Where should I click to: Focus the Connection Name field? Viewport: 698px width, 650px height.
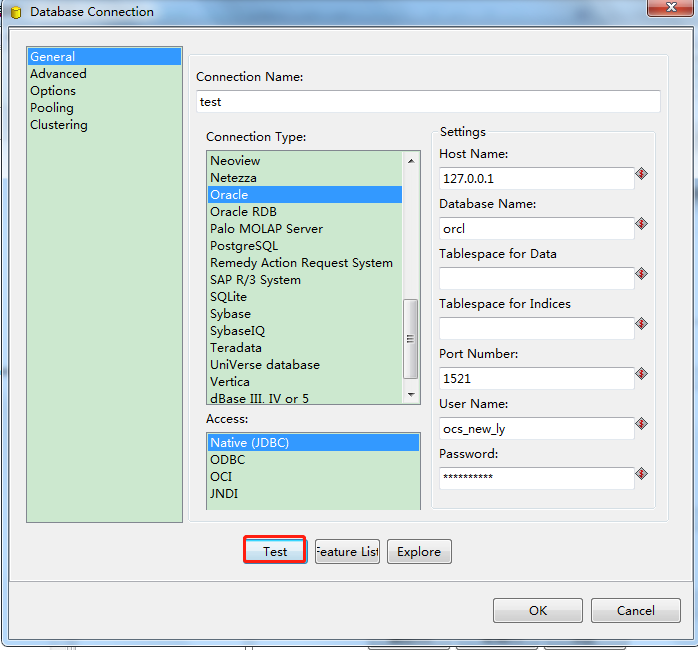(x=428, y=102)
